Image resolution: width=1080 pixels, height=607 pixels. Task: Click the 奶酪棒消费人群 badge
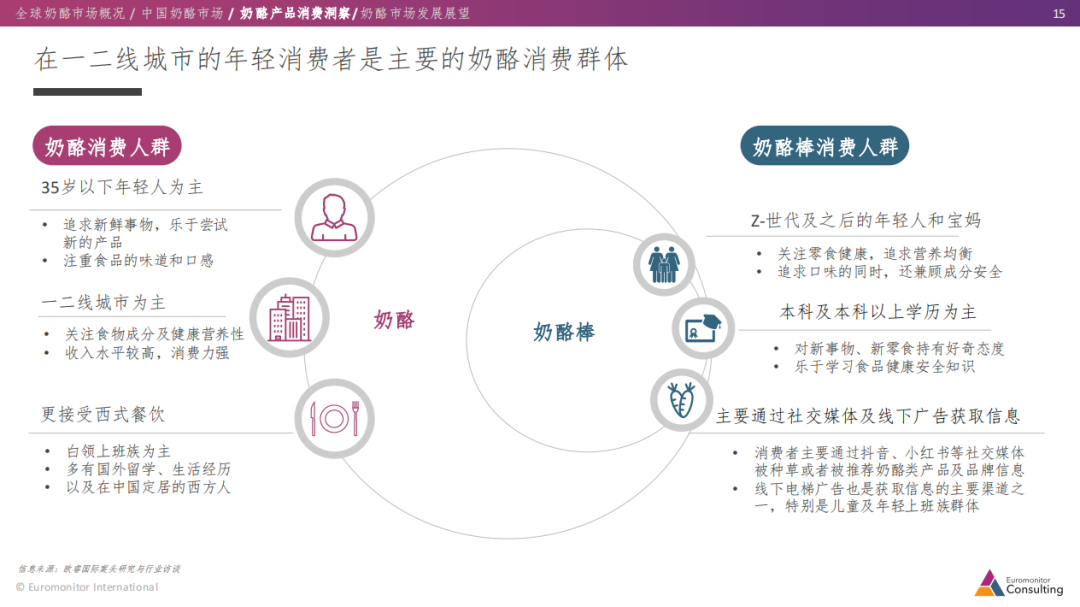(825, 145)
